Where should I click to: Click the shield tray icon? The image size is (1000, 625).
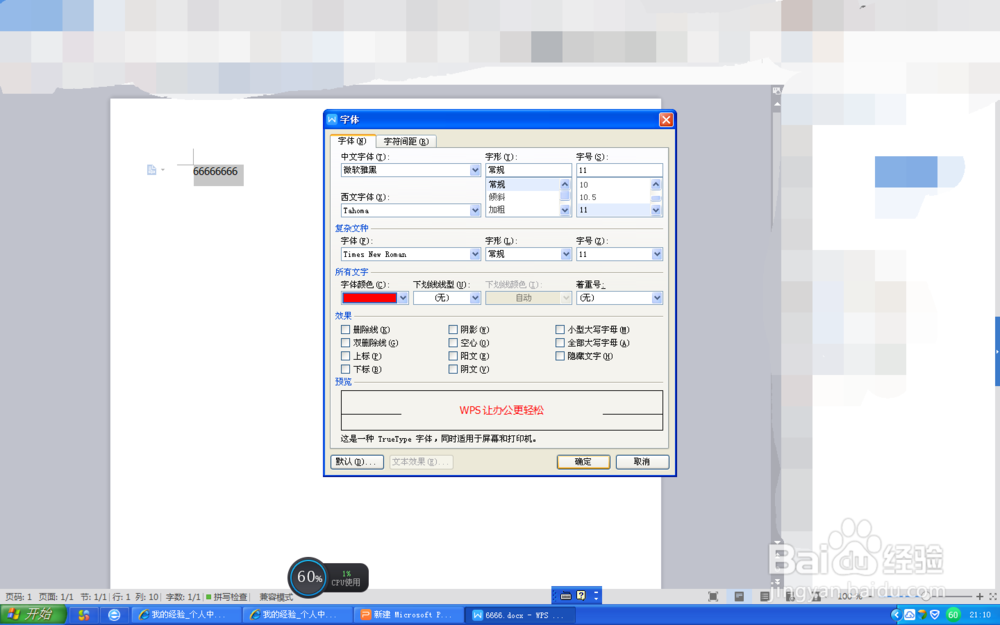tap(935, 615)
